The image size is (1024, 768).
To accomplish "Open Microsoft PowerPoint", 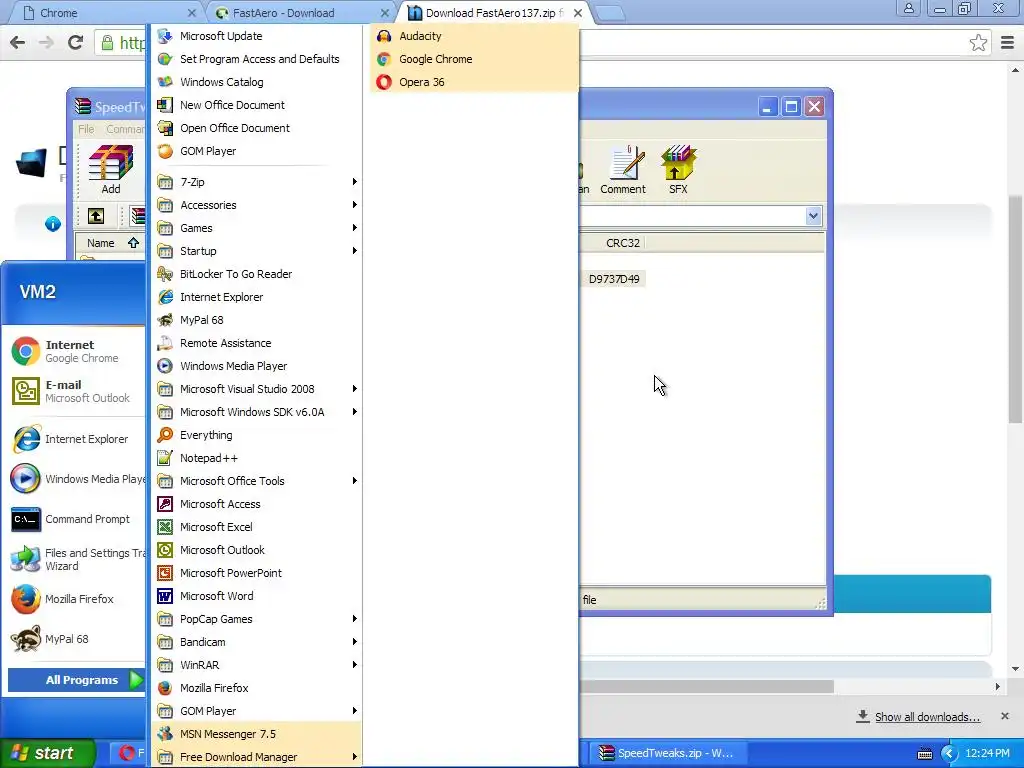I will point(257,573).
